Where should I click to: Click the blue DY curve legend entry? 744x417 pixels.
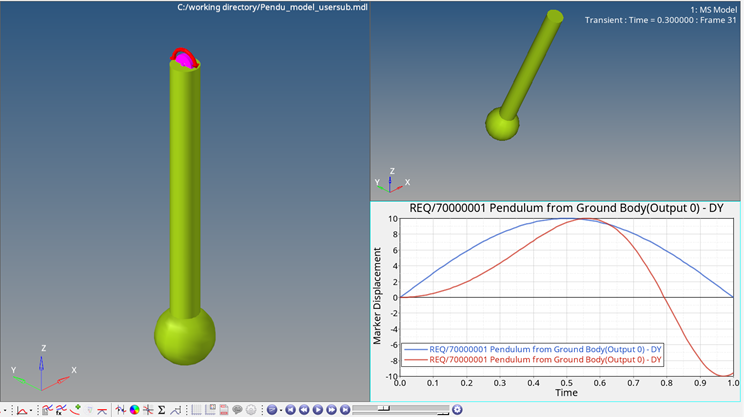point(532,349)
